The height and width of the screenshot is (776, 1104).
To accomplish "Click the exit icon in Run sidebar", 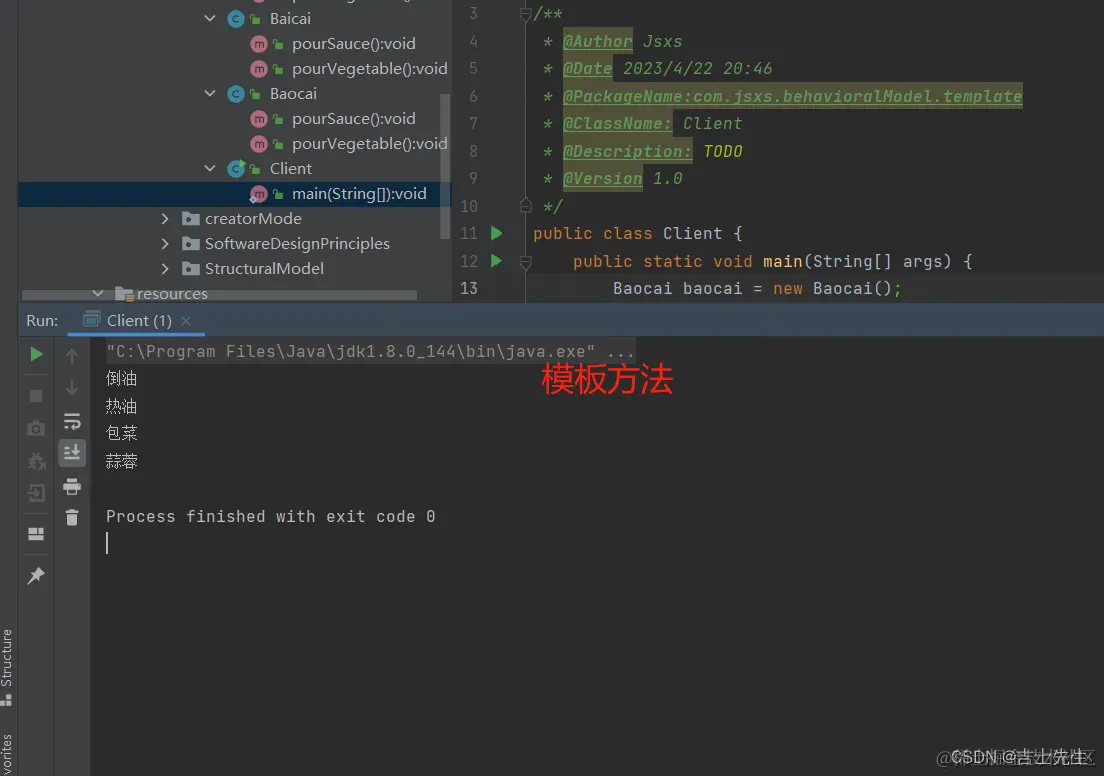I will [x=37, y=493].
